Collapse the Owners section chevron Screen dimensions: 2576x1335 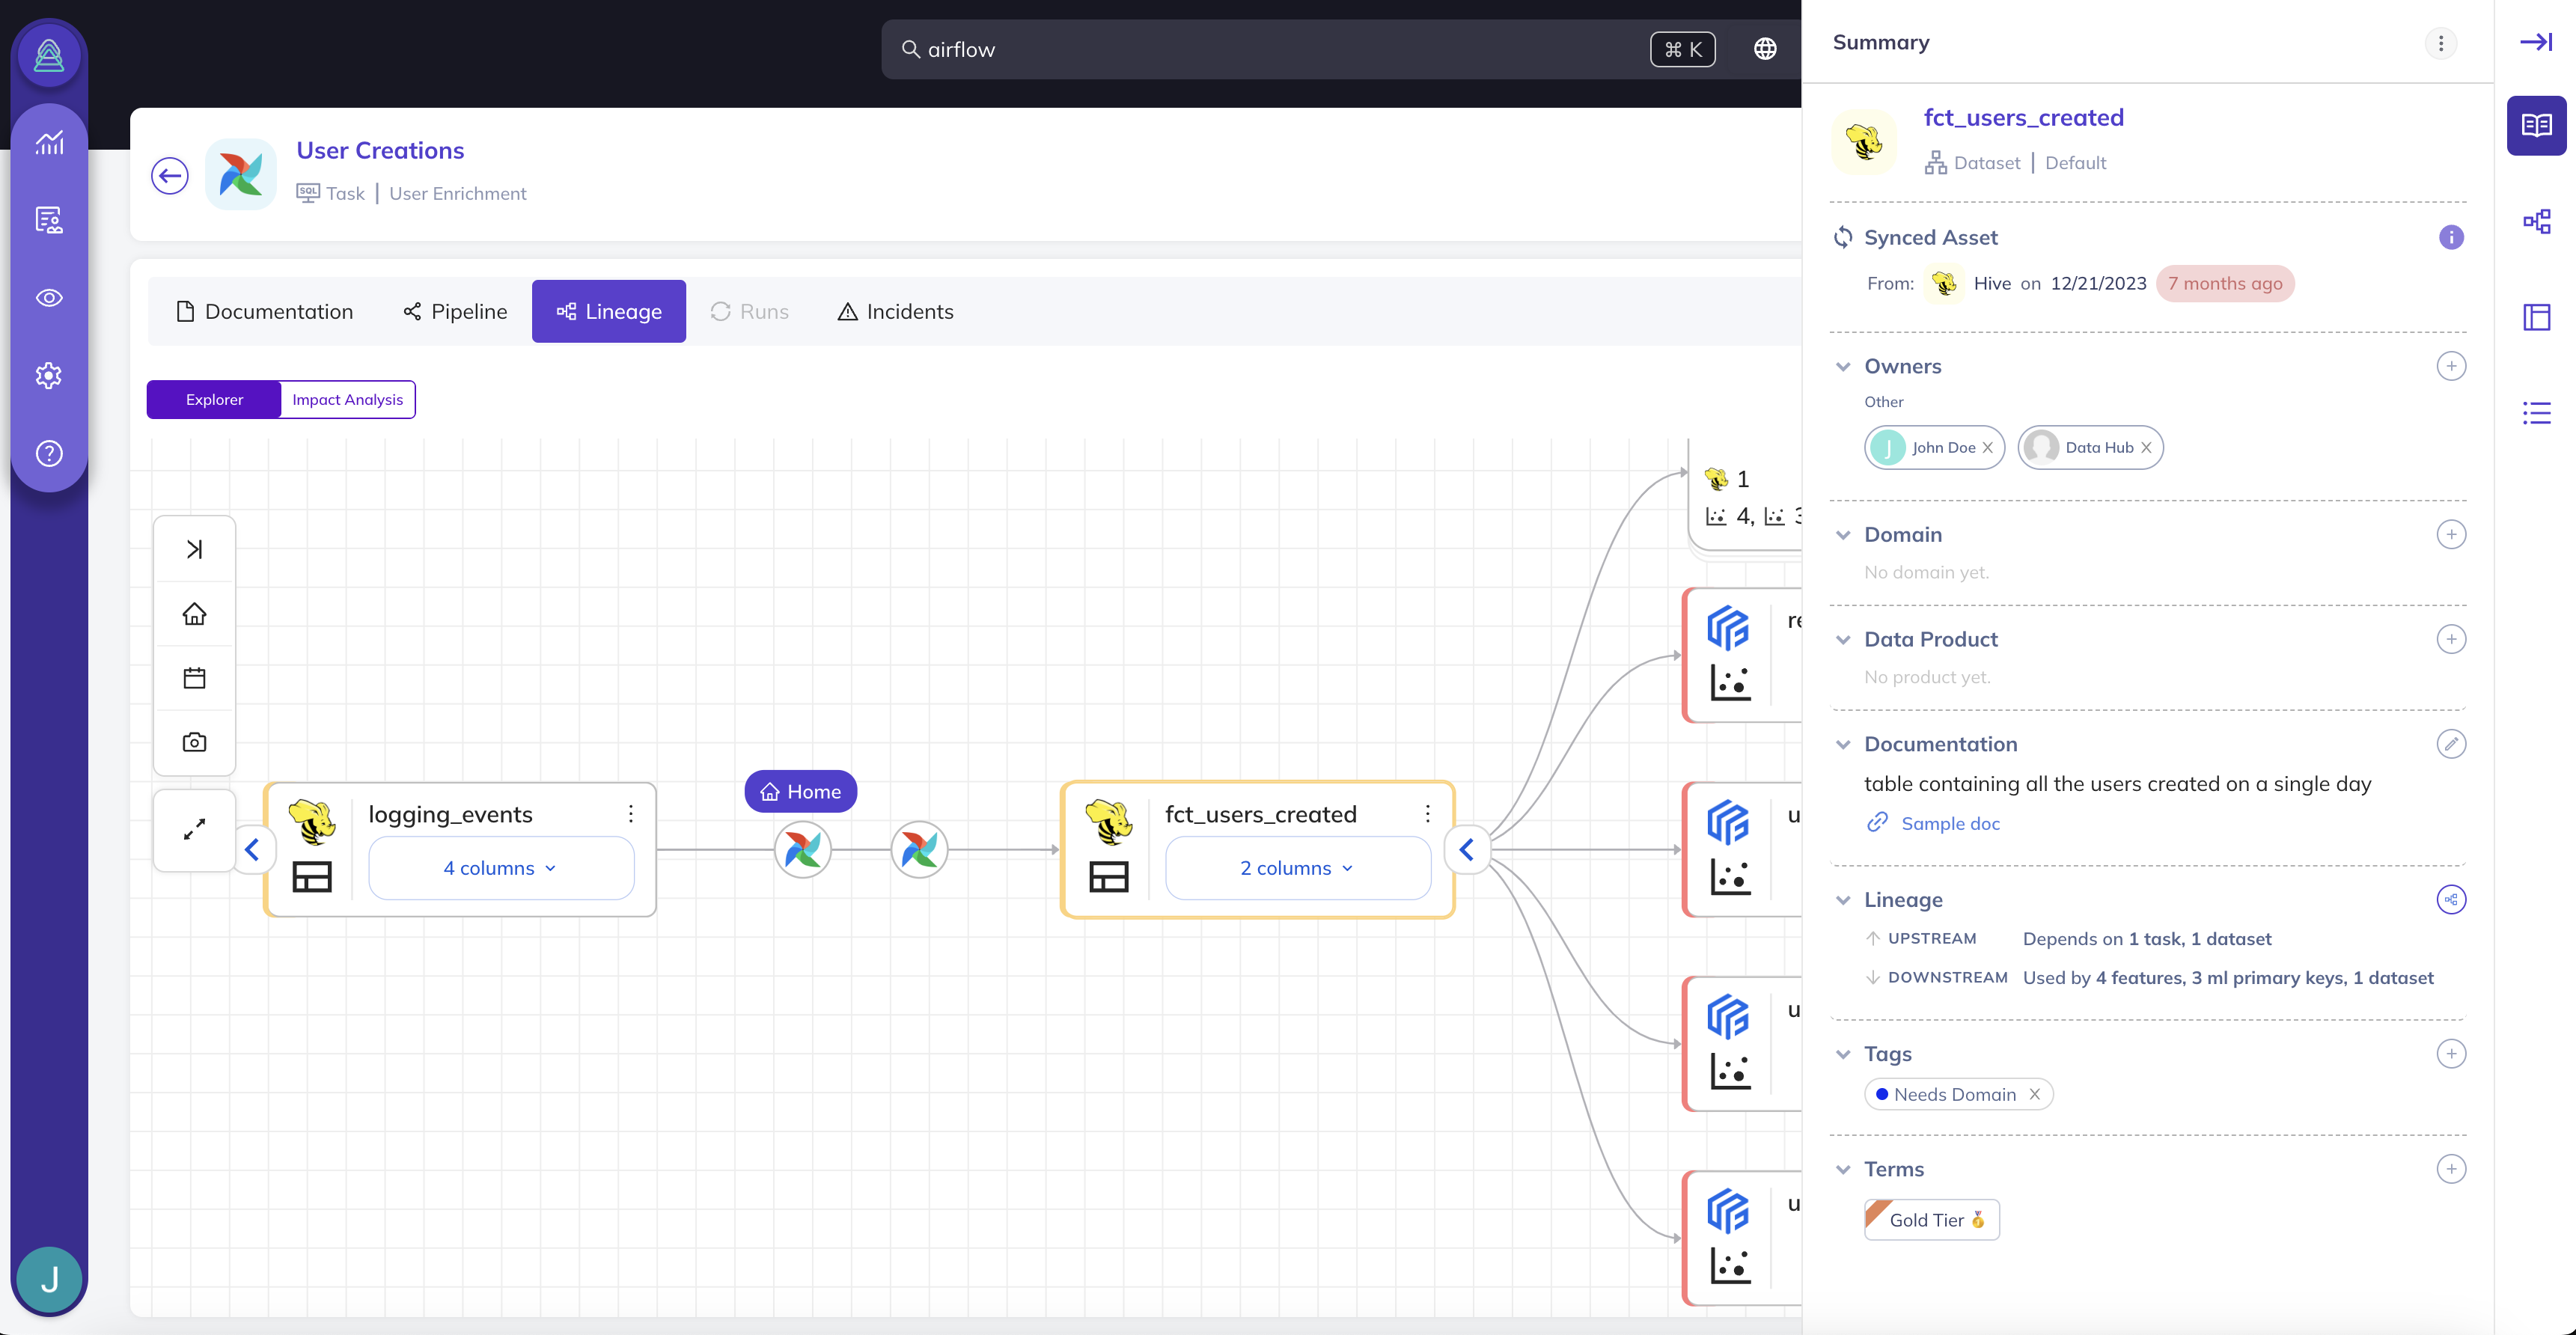[x=1843, y=366]
